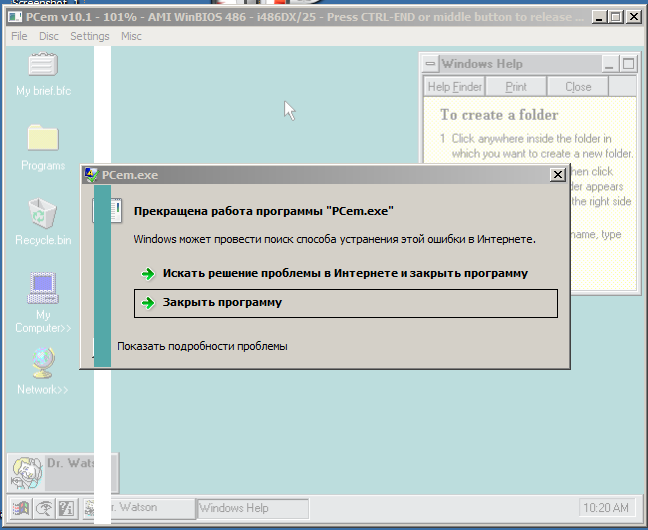Choose 'Искать решение проблемы в Интернете' option
The width and height of the screenshot is (648, 530).
pos(345,274)
